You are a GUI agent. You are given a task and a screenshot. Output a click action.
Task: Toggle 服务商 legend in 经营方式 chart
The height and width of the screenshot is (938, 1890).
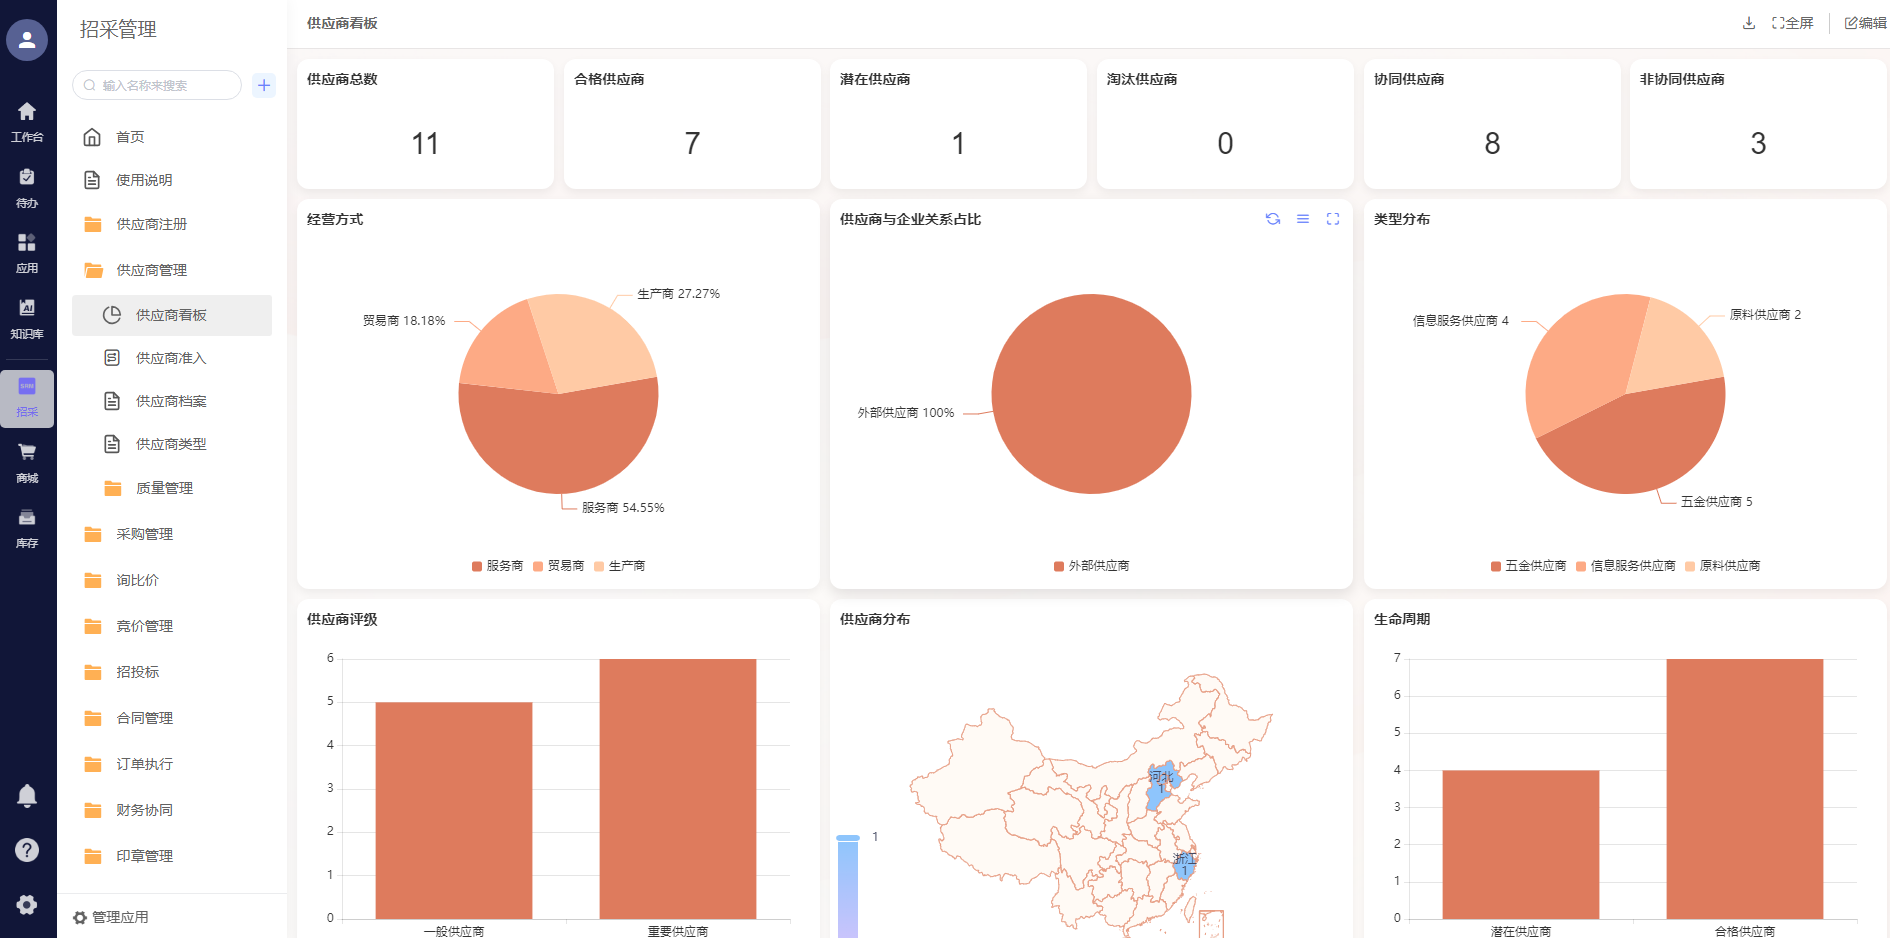497,566
